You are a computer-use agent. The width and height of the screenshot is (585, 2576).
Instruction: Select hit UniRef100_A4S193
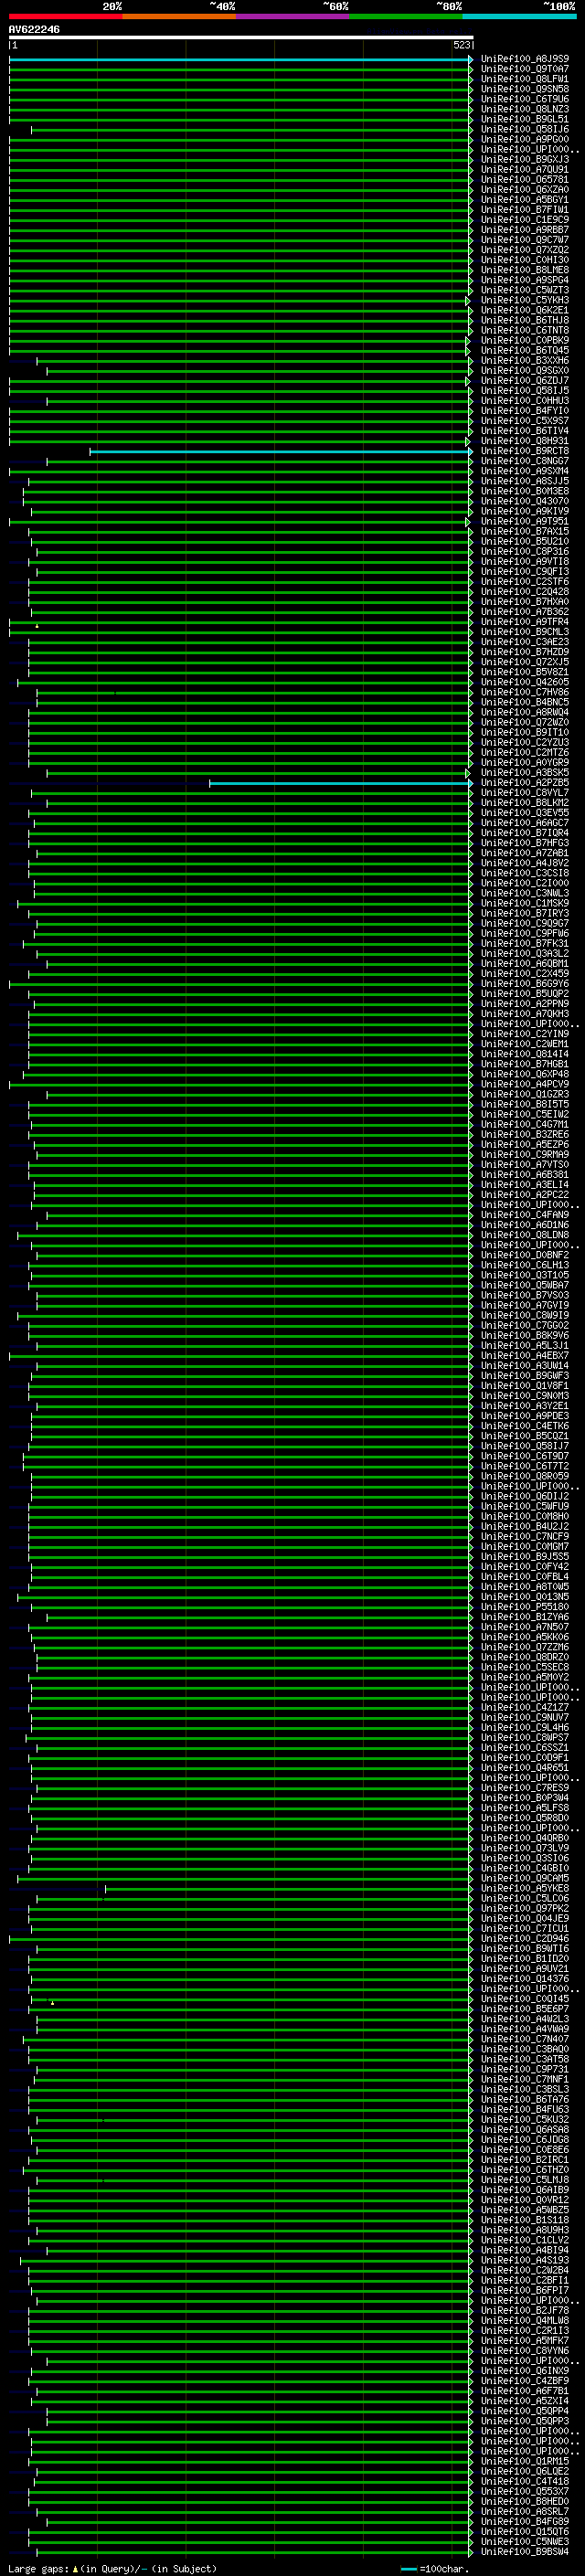[525, 2261]
